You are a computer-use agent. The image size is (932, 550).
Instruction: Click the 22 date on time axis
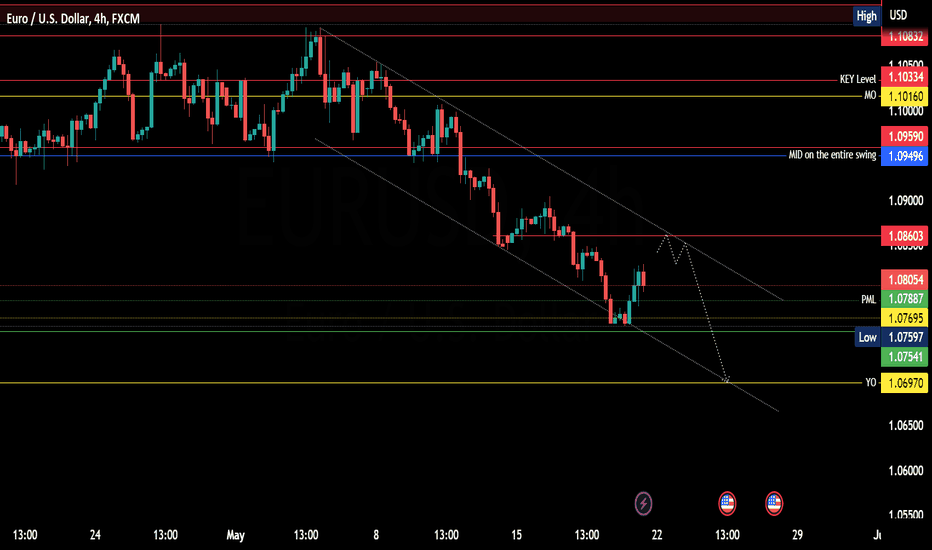657,535
